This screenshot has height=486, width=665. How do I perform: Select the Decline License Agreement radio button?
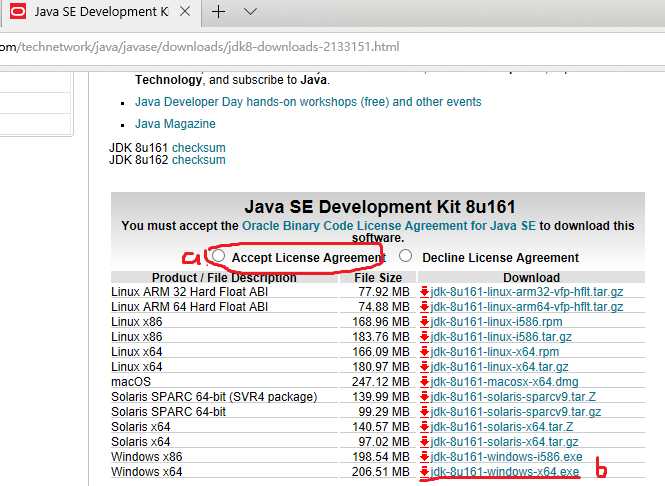[405, 256]
